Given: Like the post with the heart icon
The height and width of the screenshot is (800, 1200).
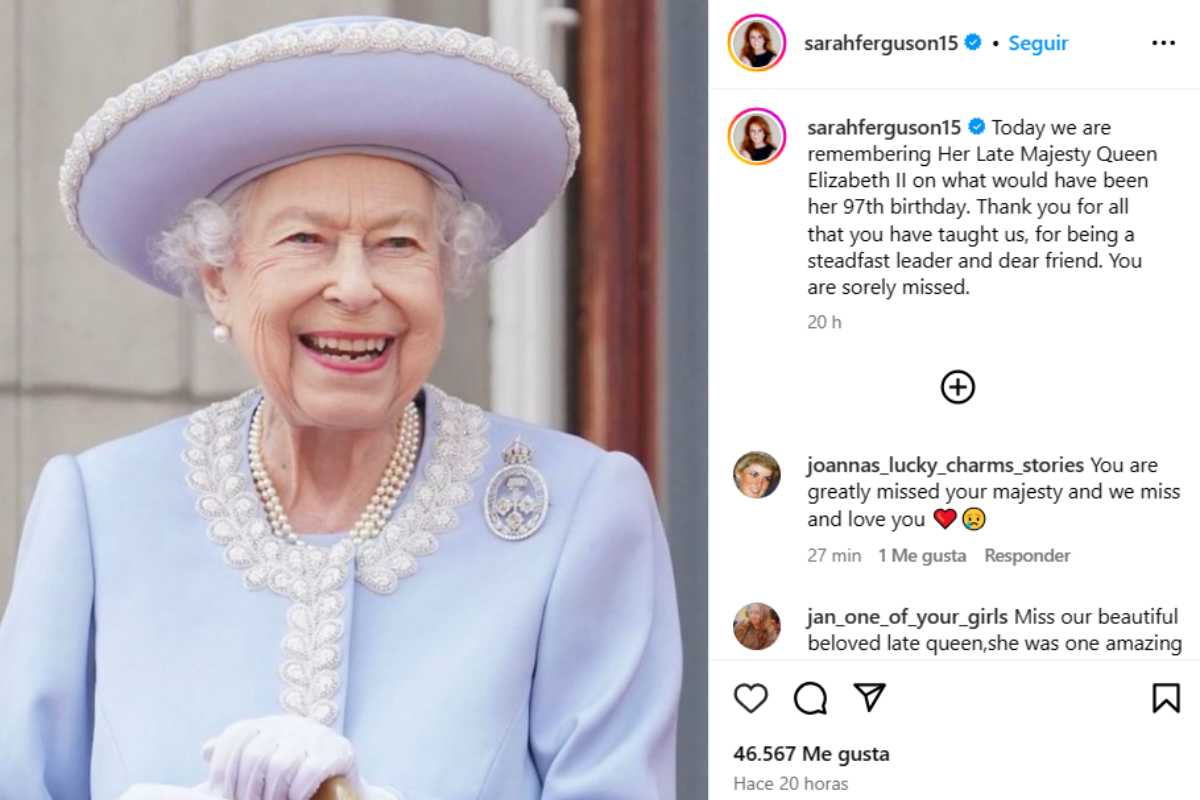Looking at the screenshot, I should tap(751, 698).
